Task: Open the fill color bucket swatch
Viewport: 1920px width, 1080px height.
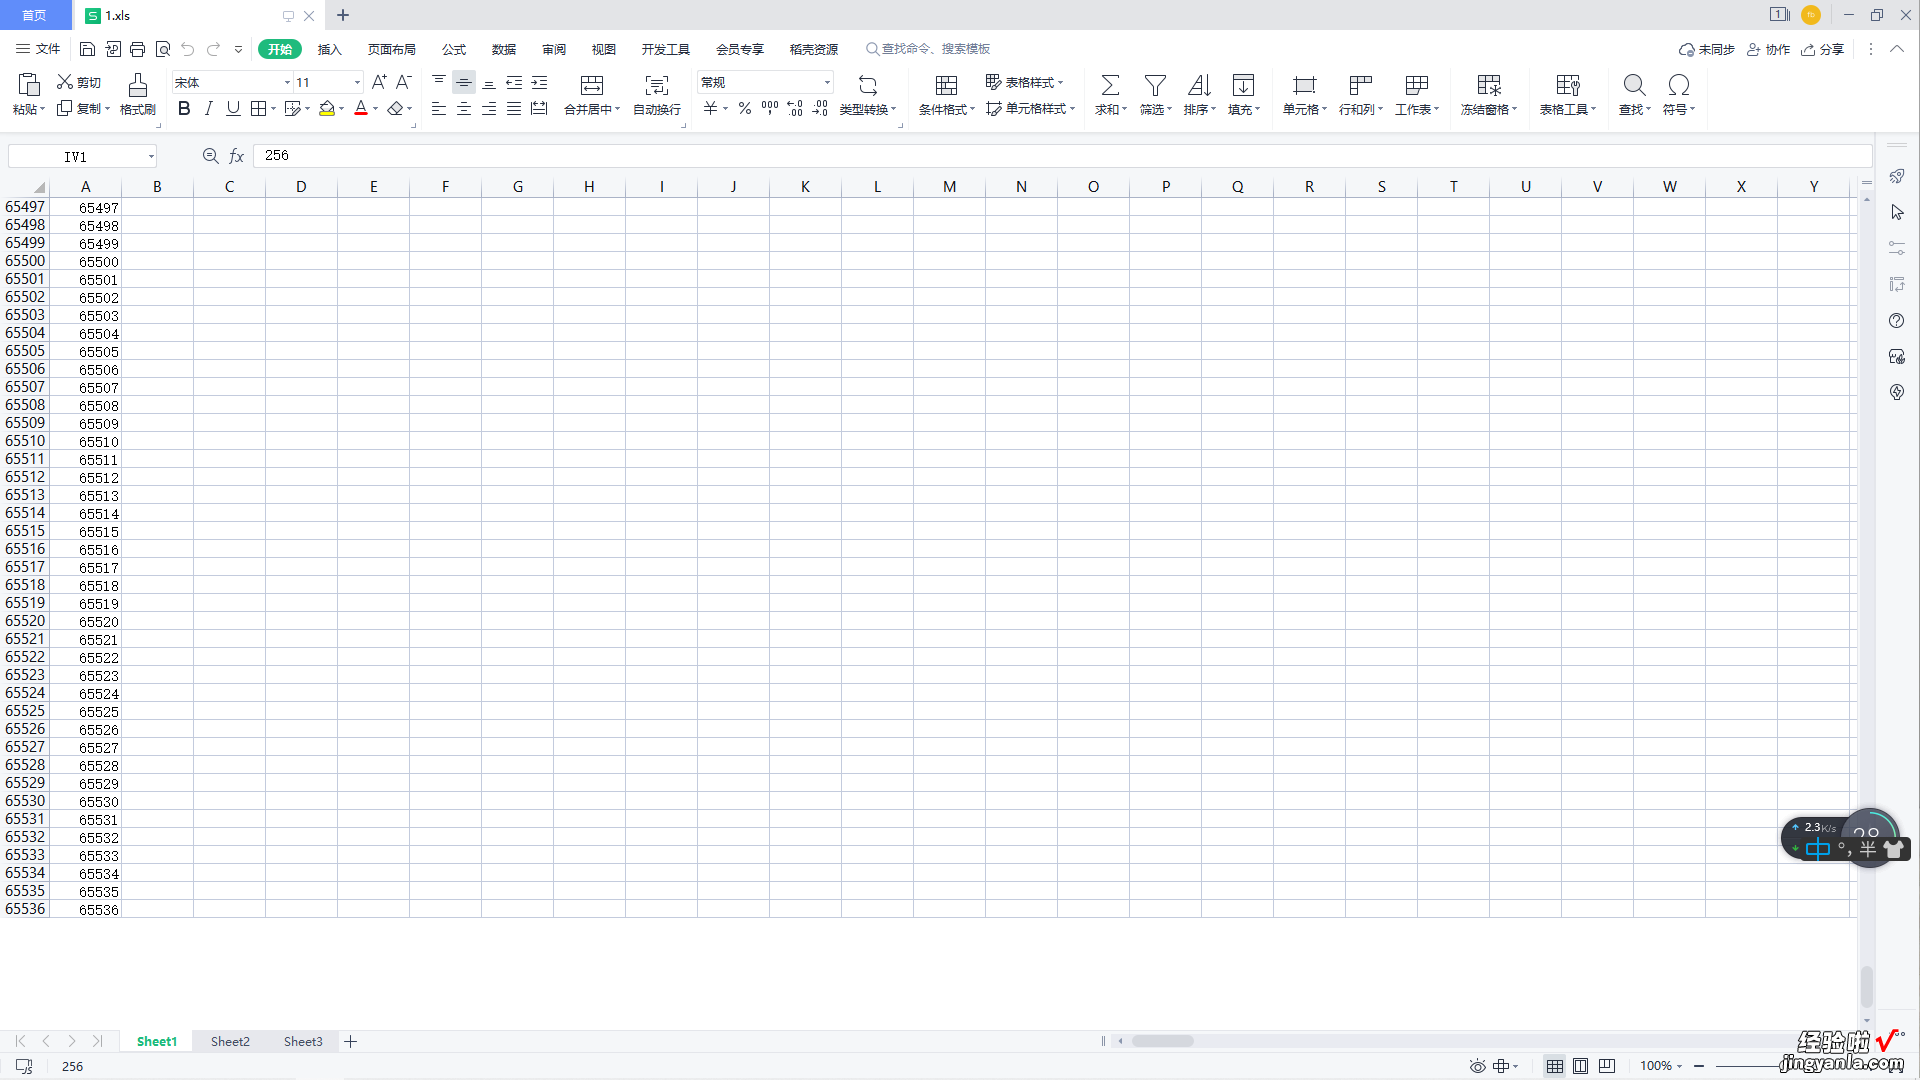Action: (x=327, y=108)
